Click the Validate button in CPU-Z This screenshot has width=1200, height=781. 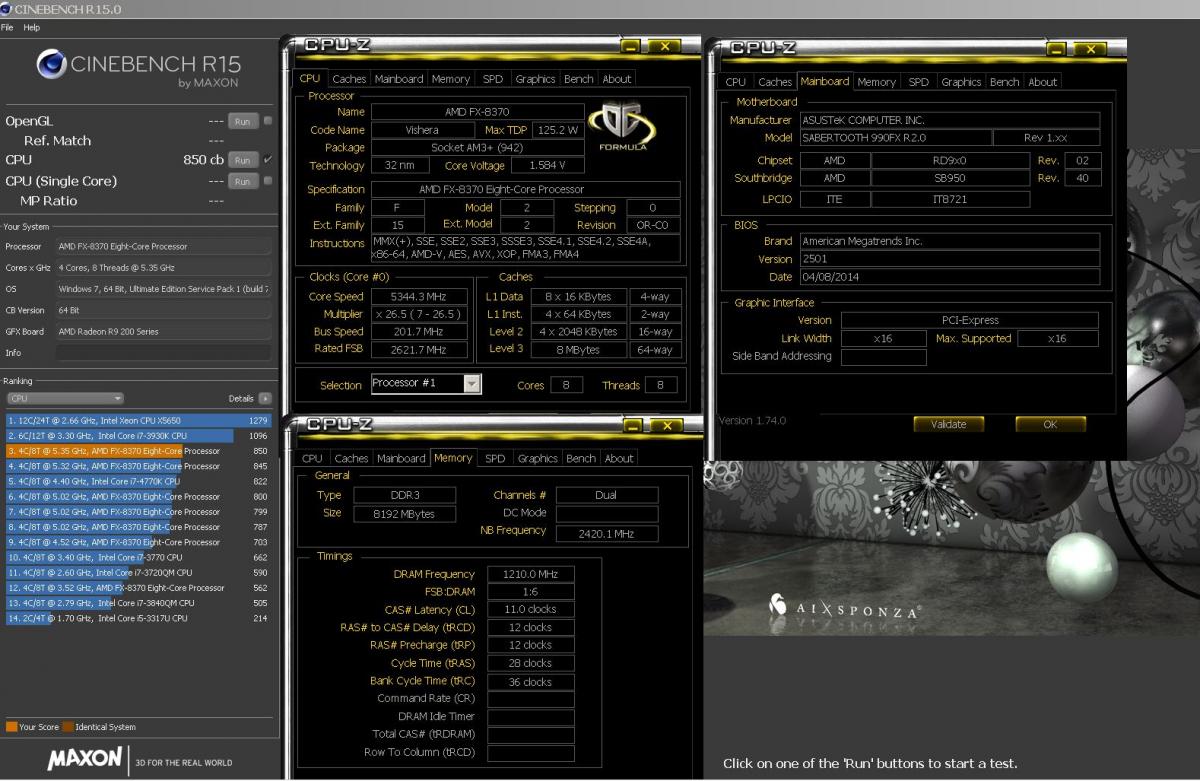949,424
